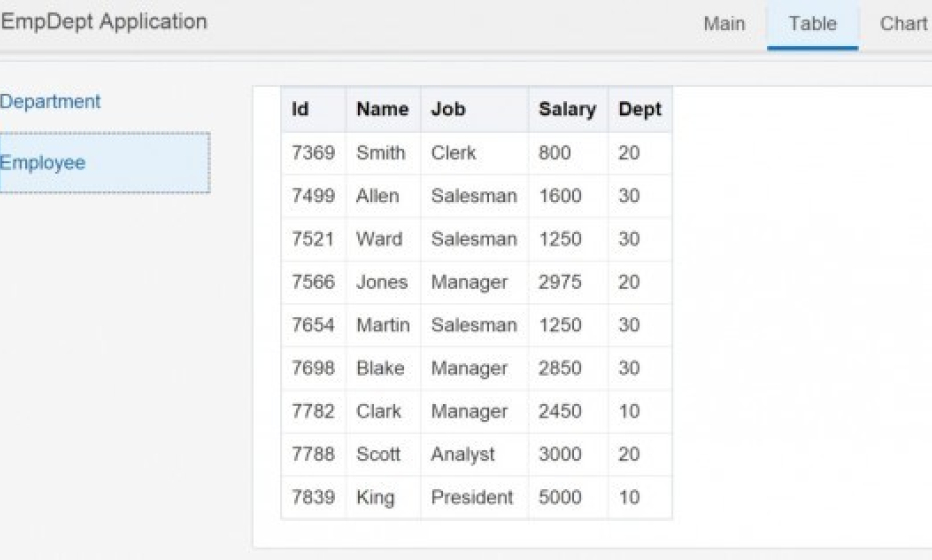Open the Chart tab
The width and height of the screenshot is (932, 560).
tap(903, 24)
